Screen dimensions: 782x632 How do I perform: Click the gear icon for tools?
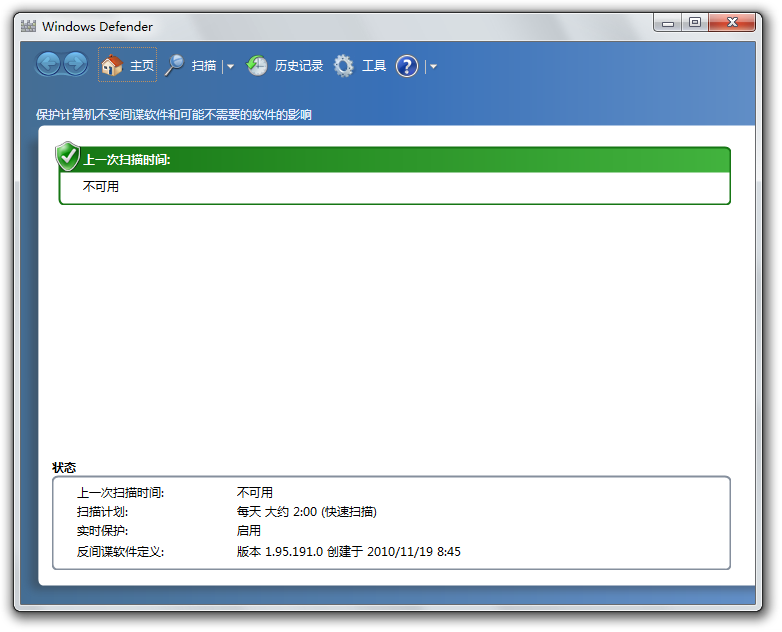pyautogui.click(x=343, y=65)
